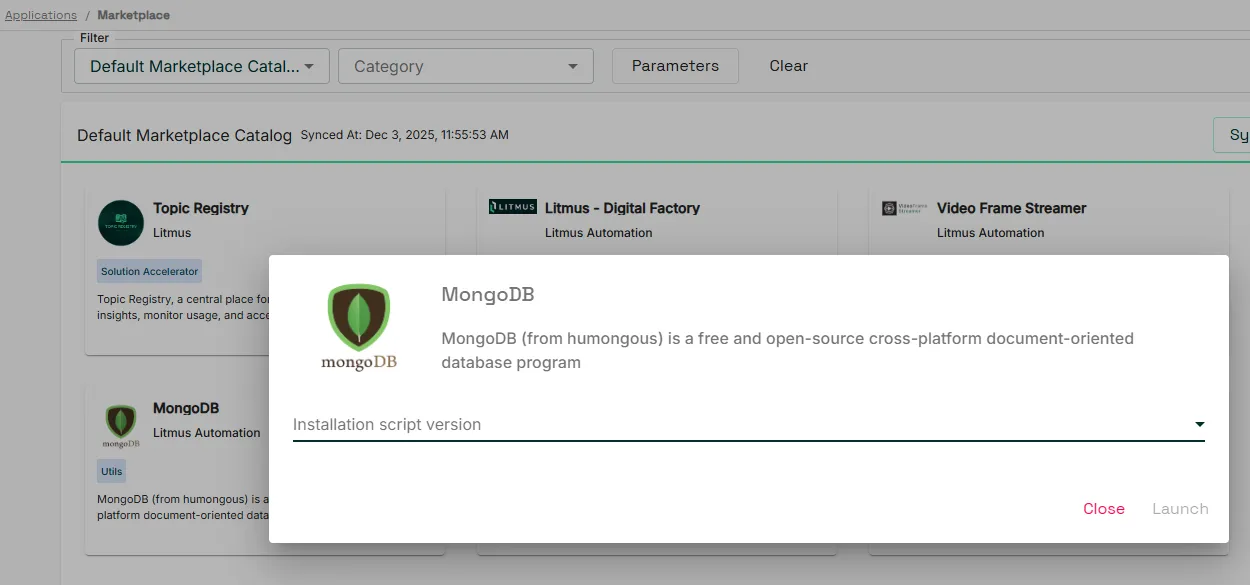The image size is (1250, 585).
Task: Open the Installation script version dropdown
Action: pyautogui.click(x=748, y=425)
